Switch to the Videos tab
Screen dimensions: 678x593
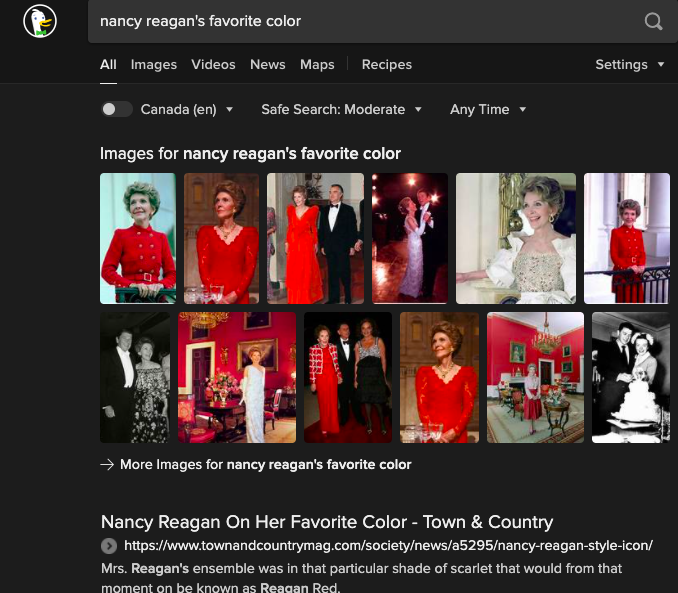pos(214,64)
